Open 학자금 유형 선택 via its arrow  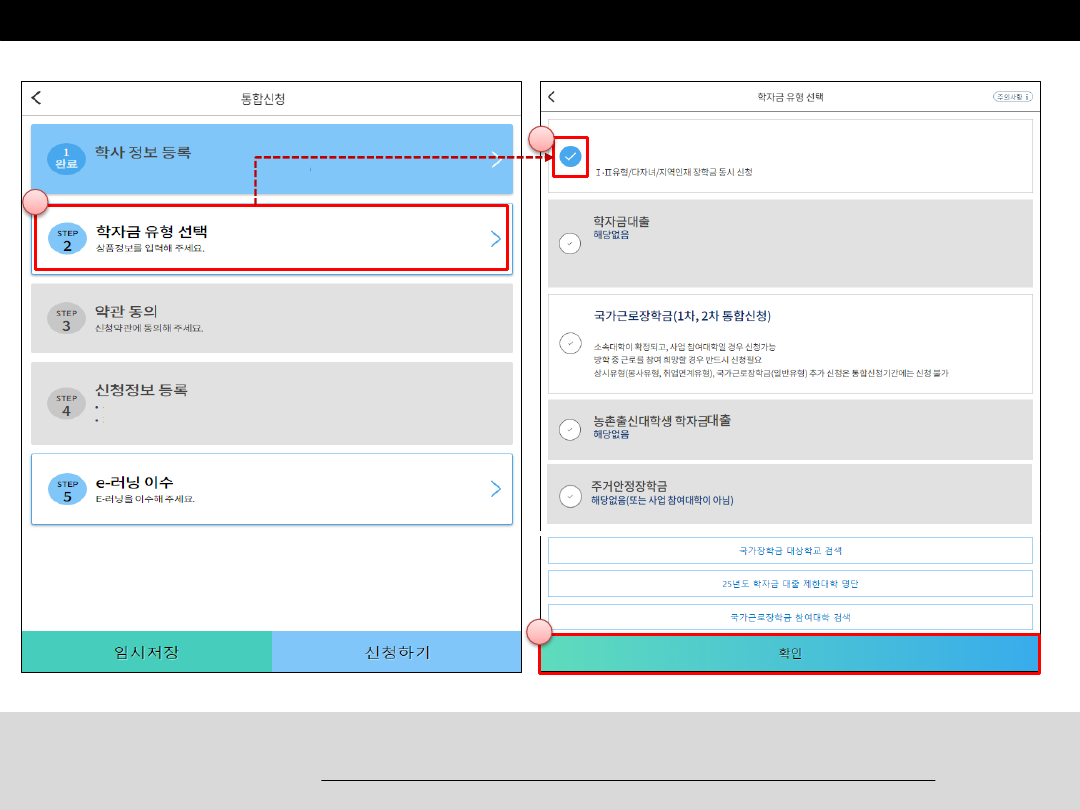click(x=496, y=238)
